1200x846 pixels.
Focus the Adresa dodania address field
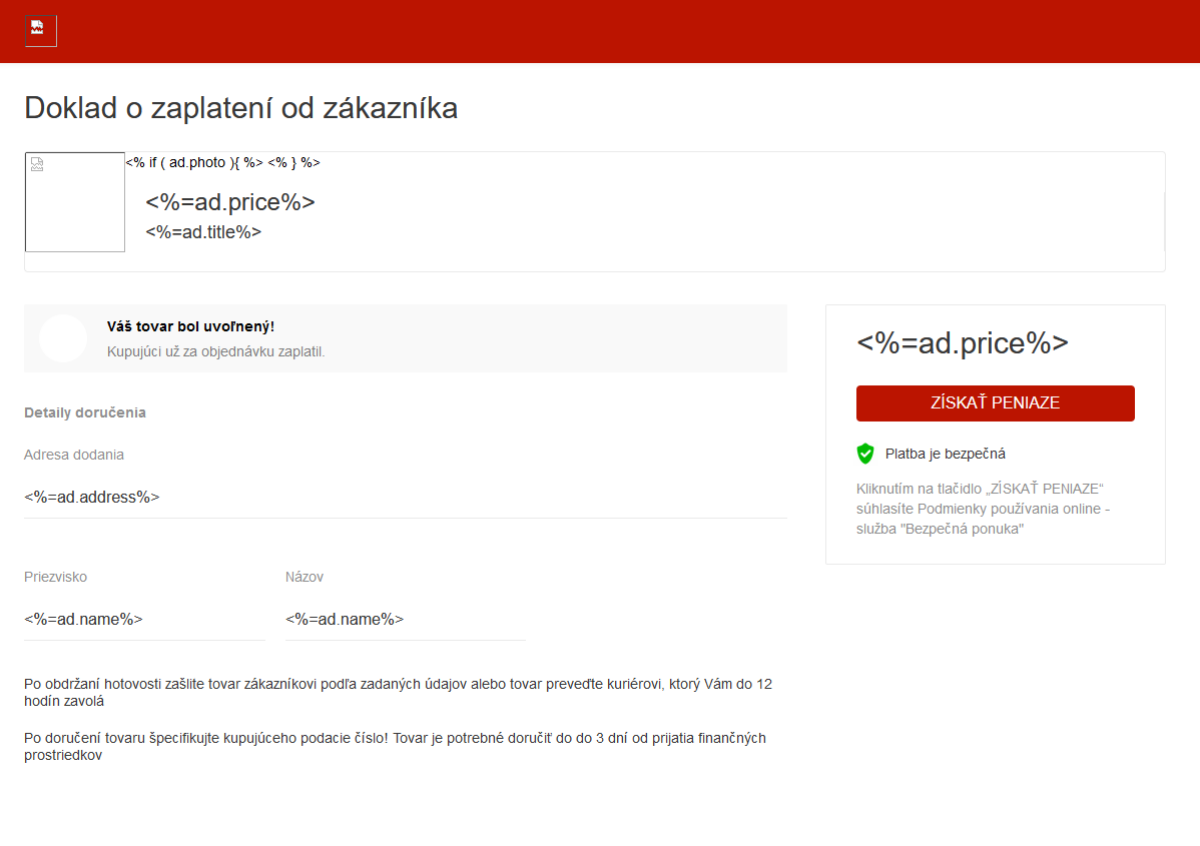[405, 496]
